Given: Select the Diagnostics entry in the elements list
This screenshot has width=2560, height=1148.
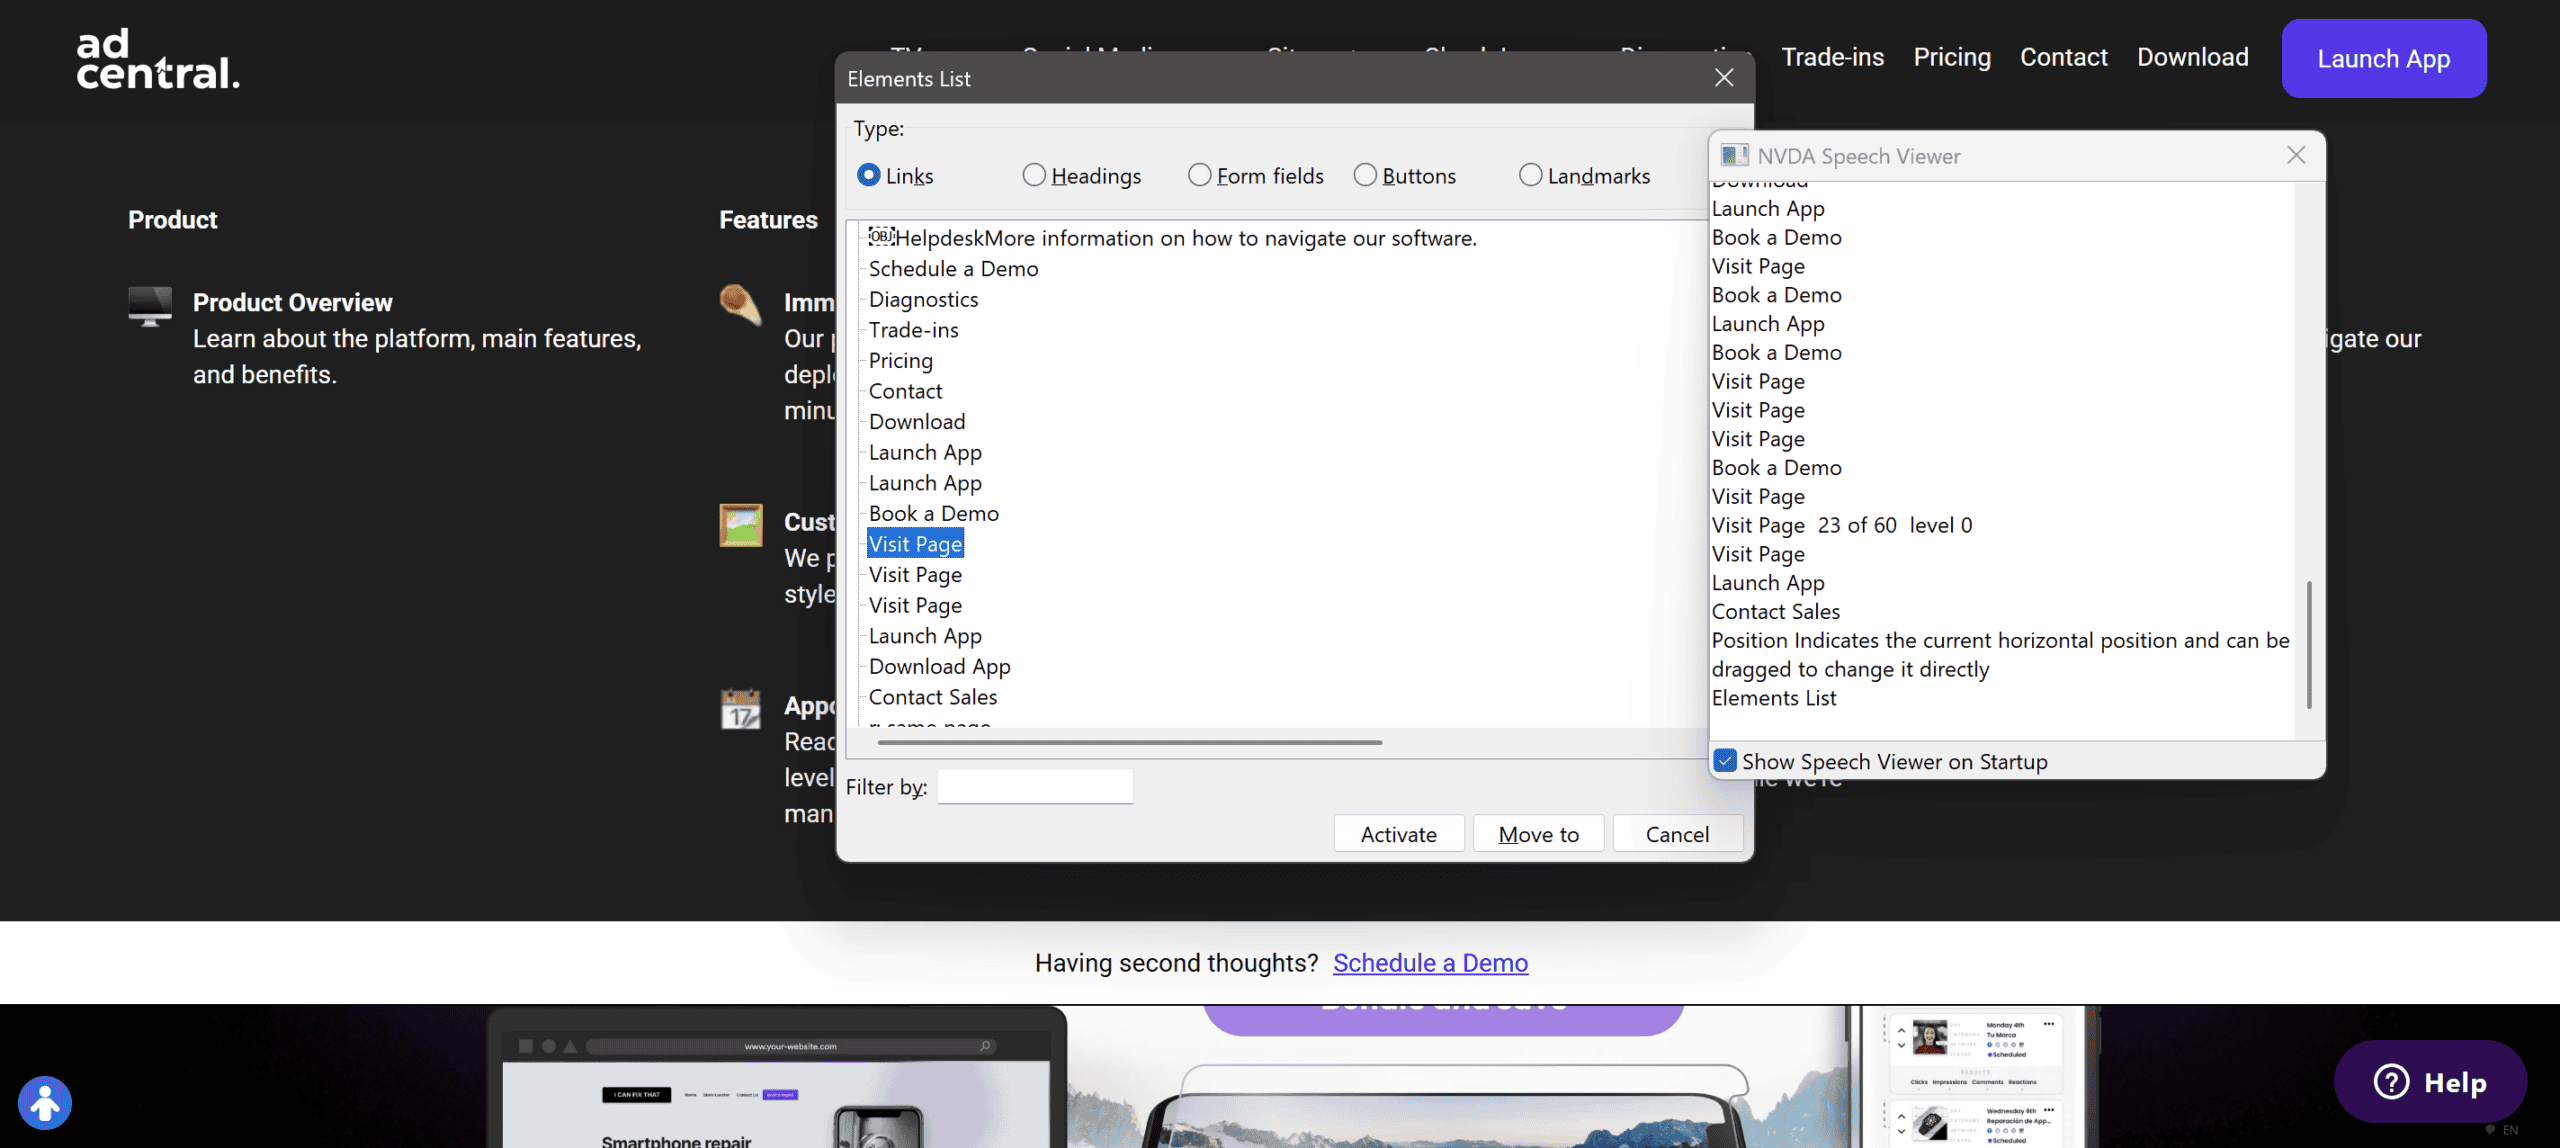Looking at the screenshot, I should point(923,300).
